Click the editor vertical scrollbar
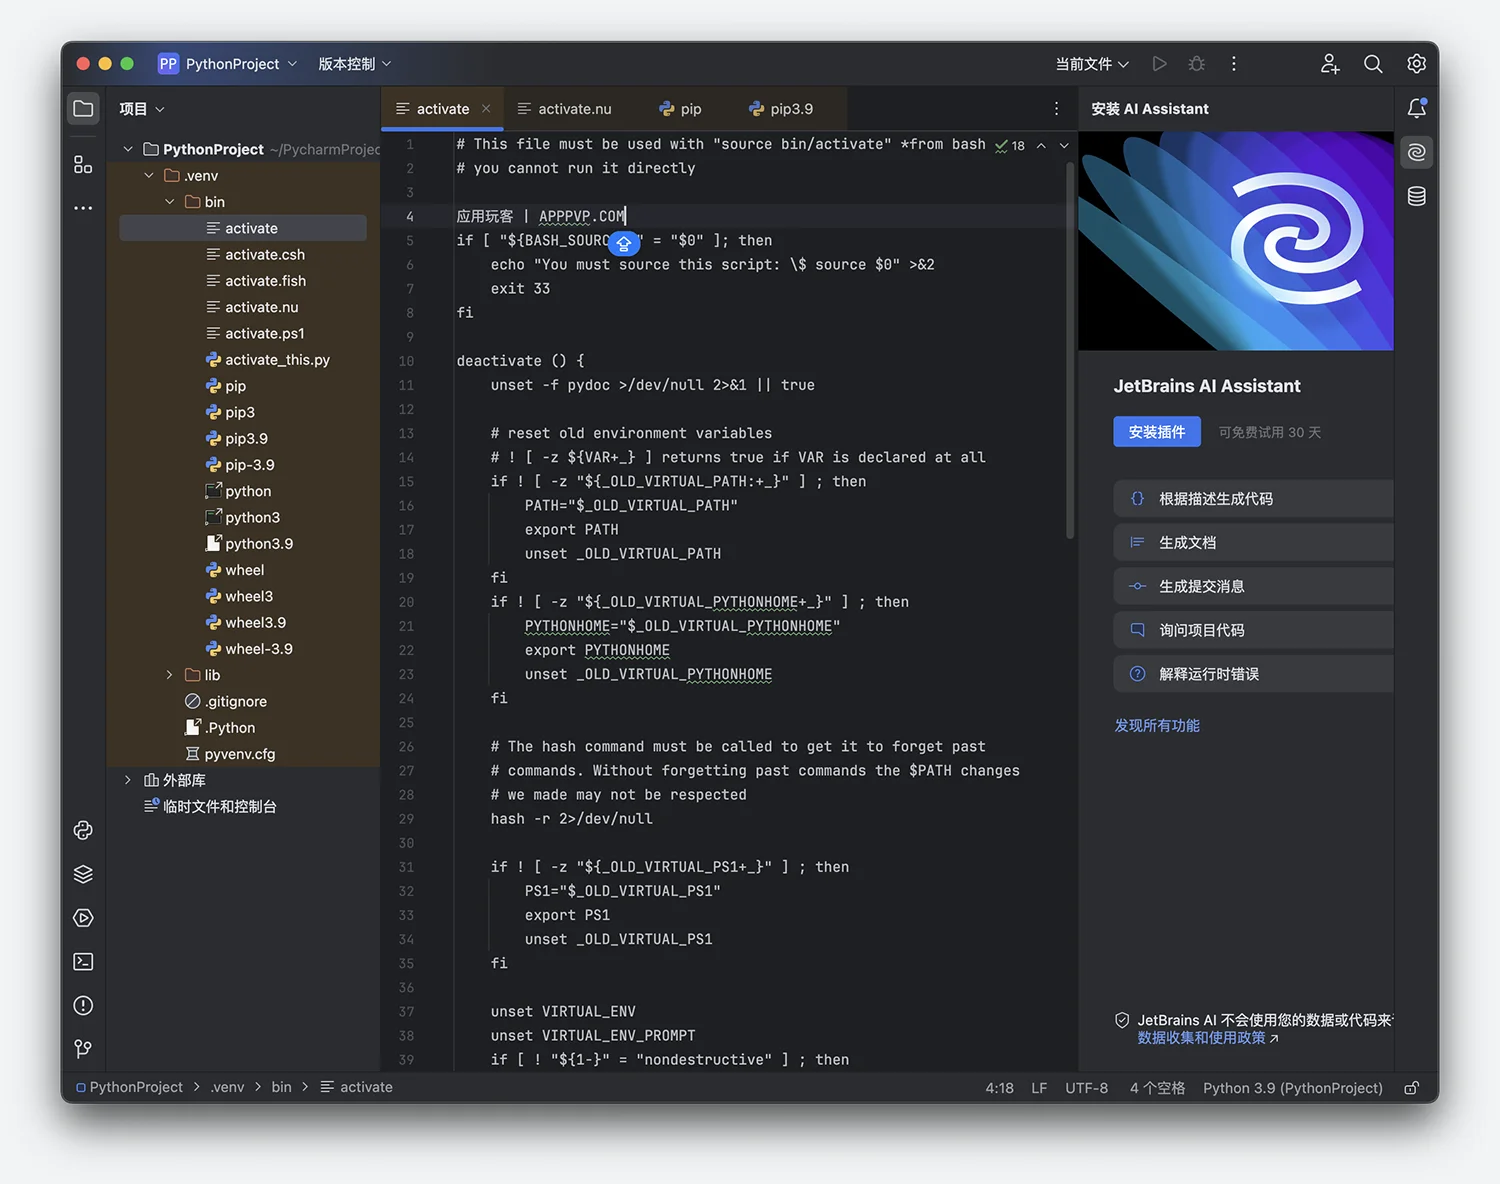This screenshot has width=1500, height=1184. [1070, 350]
